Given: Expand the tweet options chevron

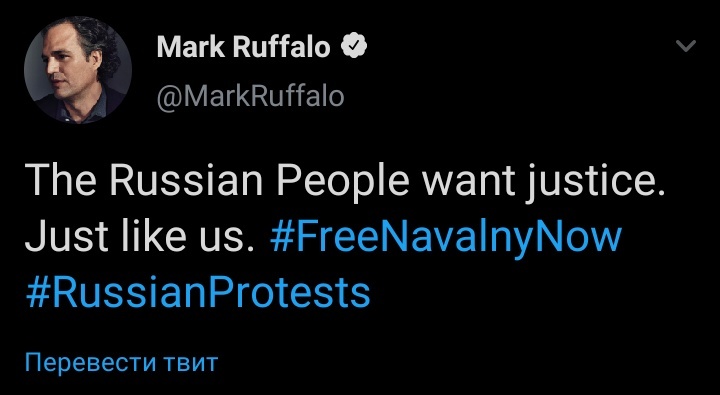Looking at the screenshot, I should point(686,46).
